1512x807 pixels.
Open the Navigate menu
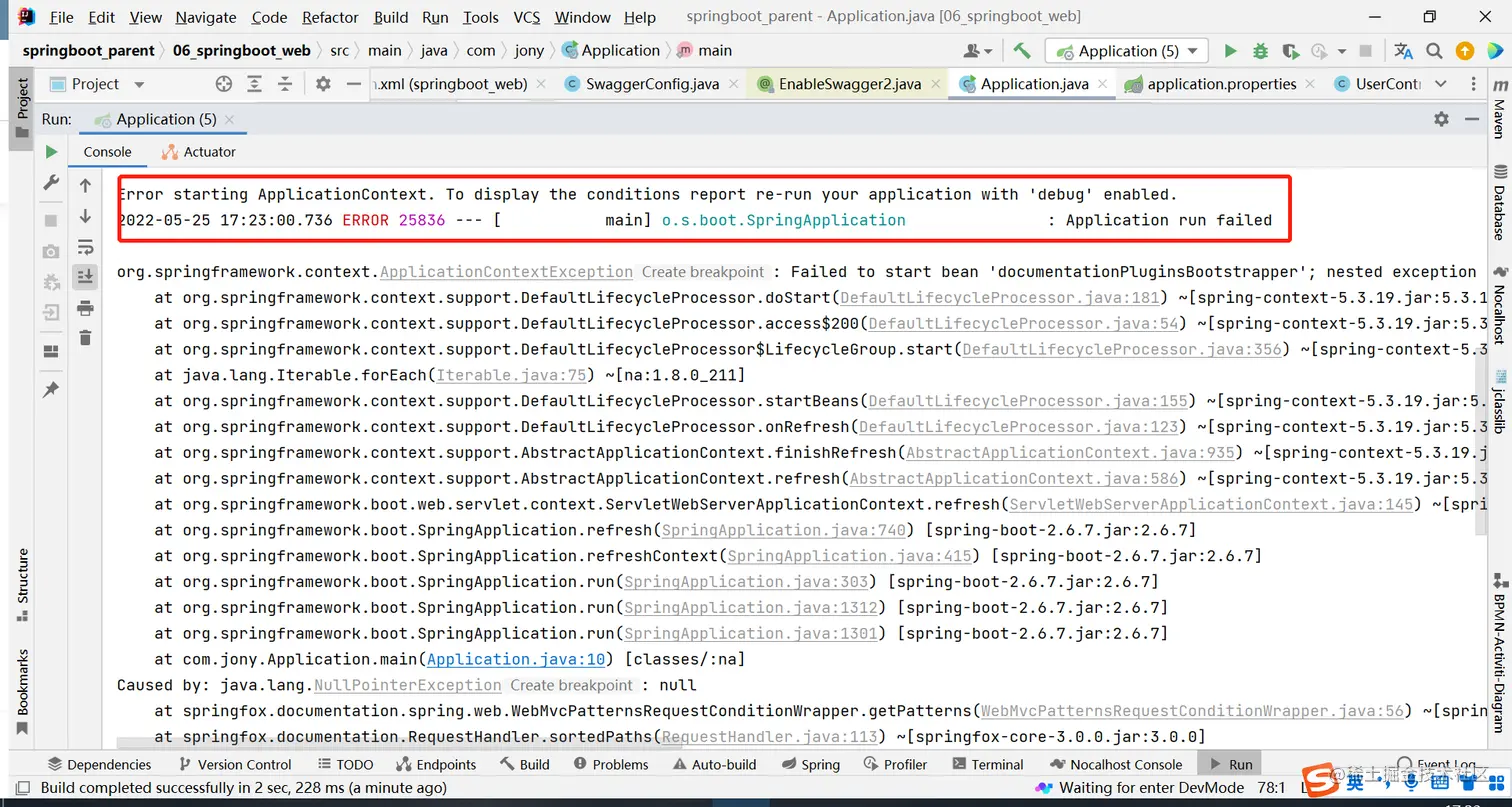pos(206,17)
